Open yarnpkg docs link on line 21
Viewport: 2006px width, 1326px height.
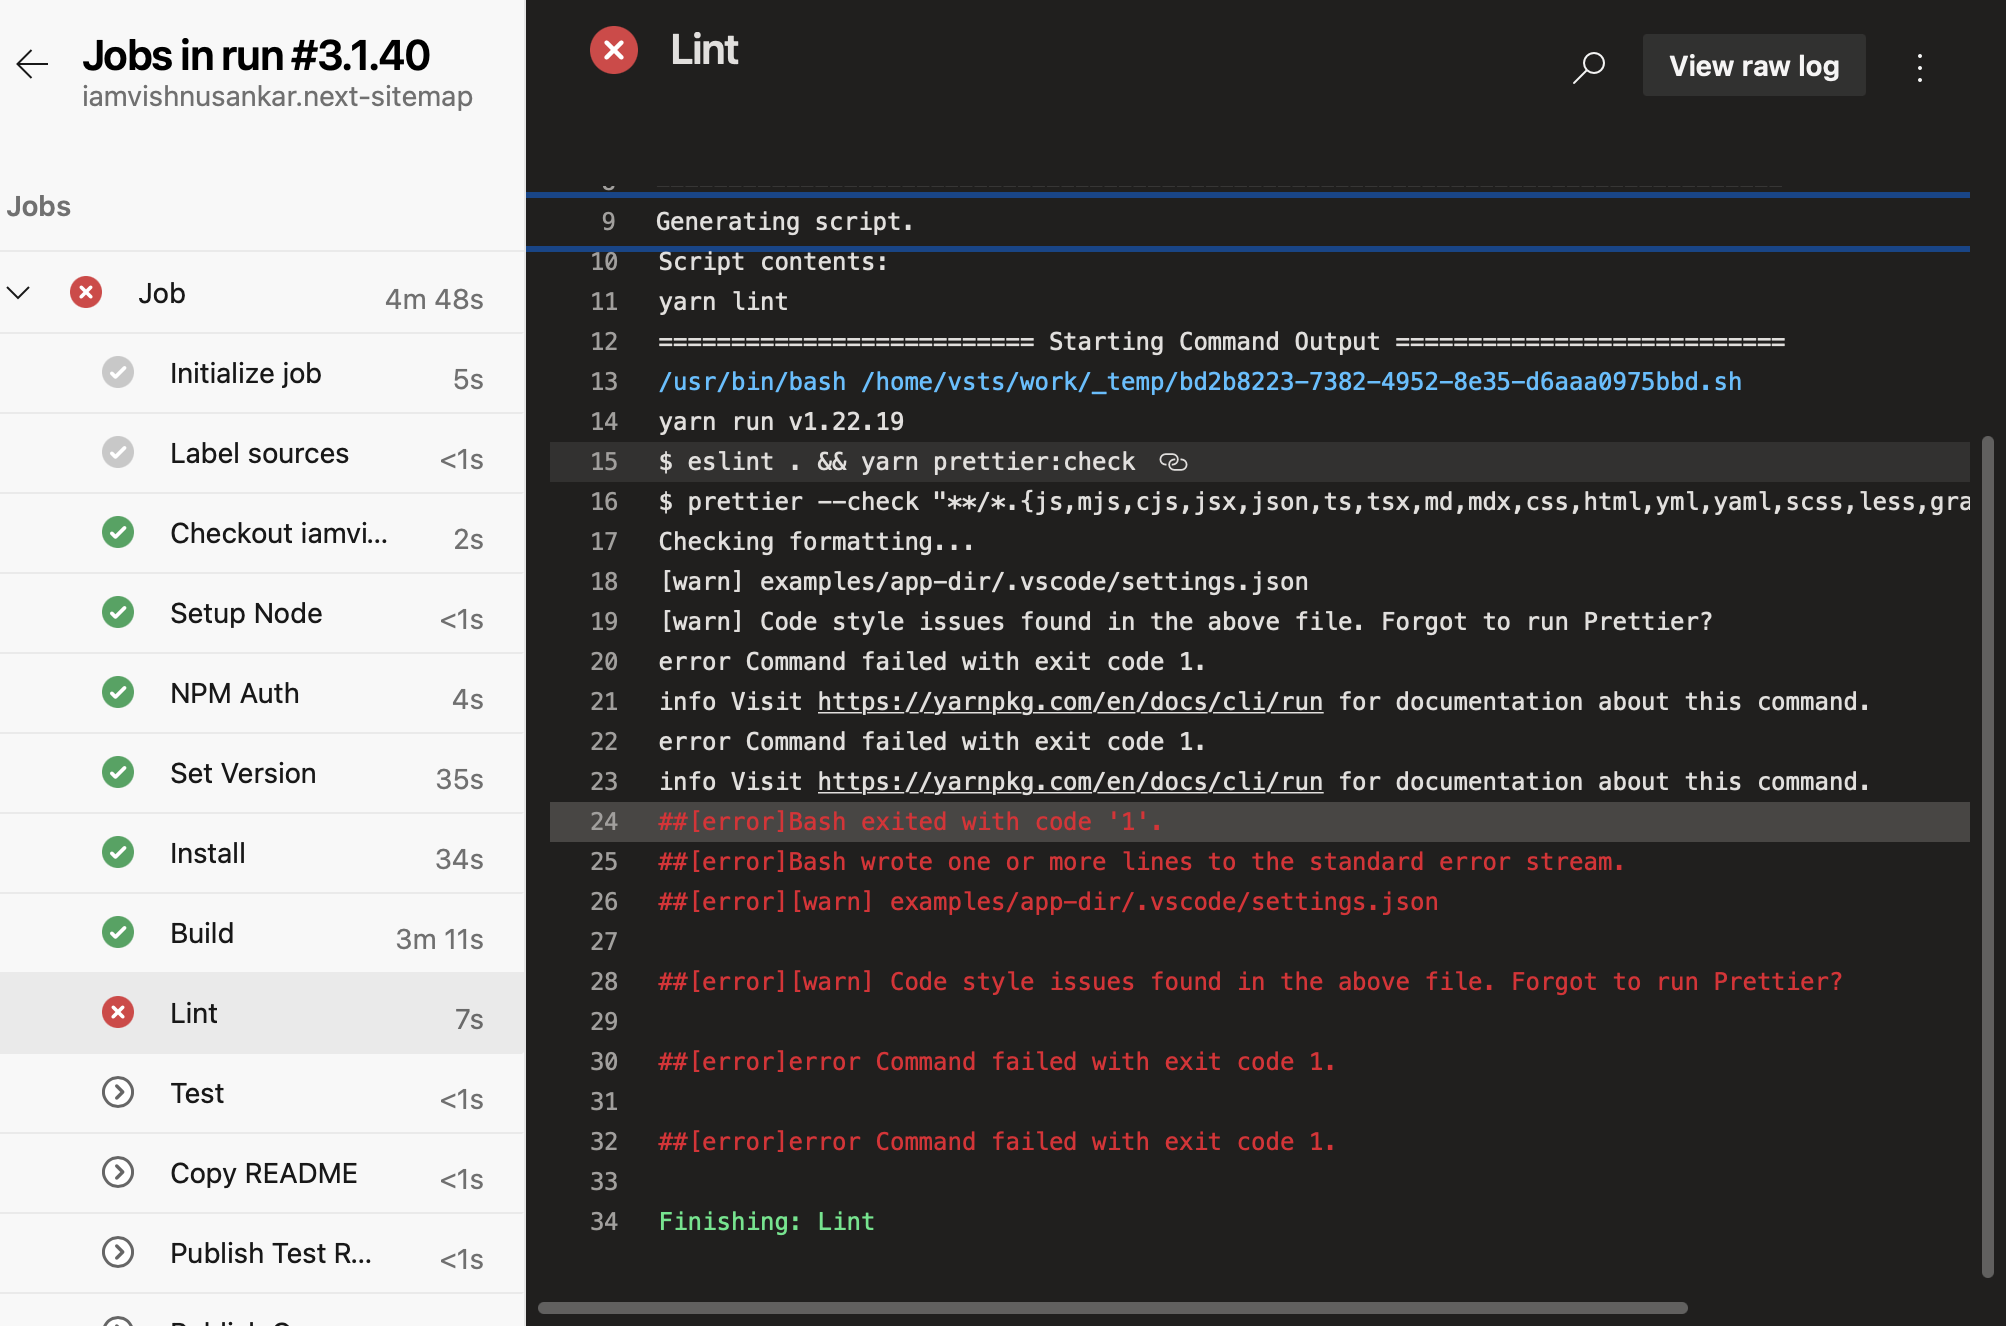point(1069,702)
